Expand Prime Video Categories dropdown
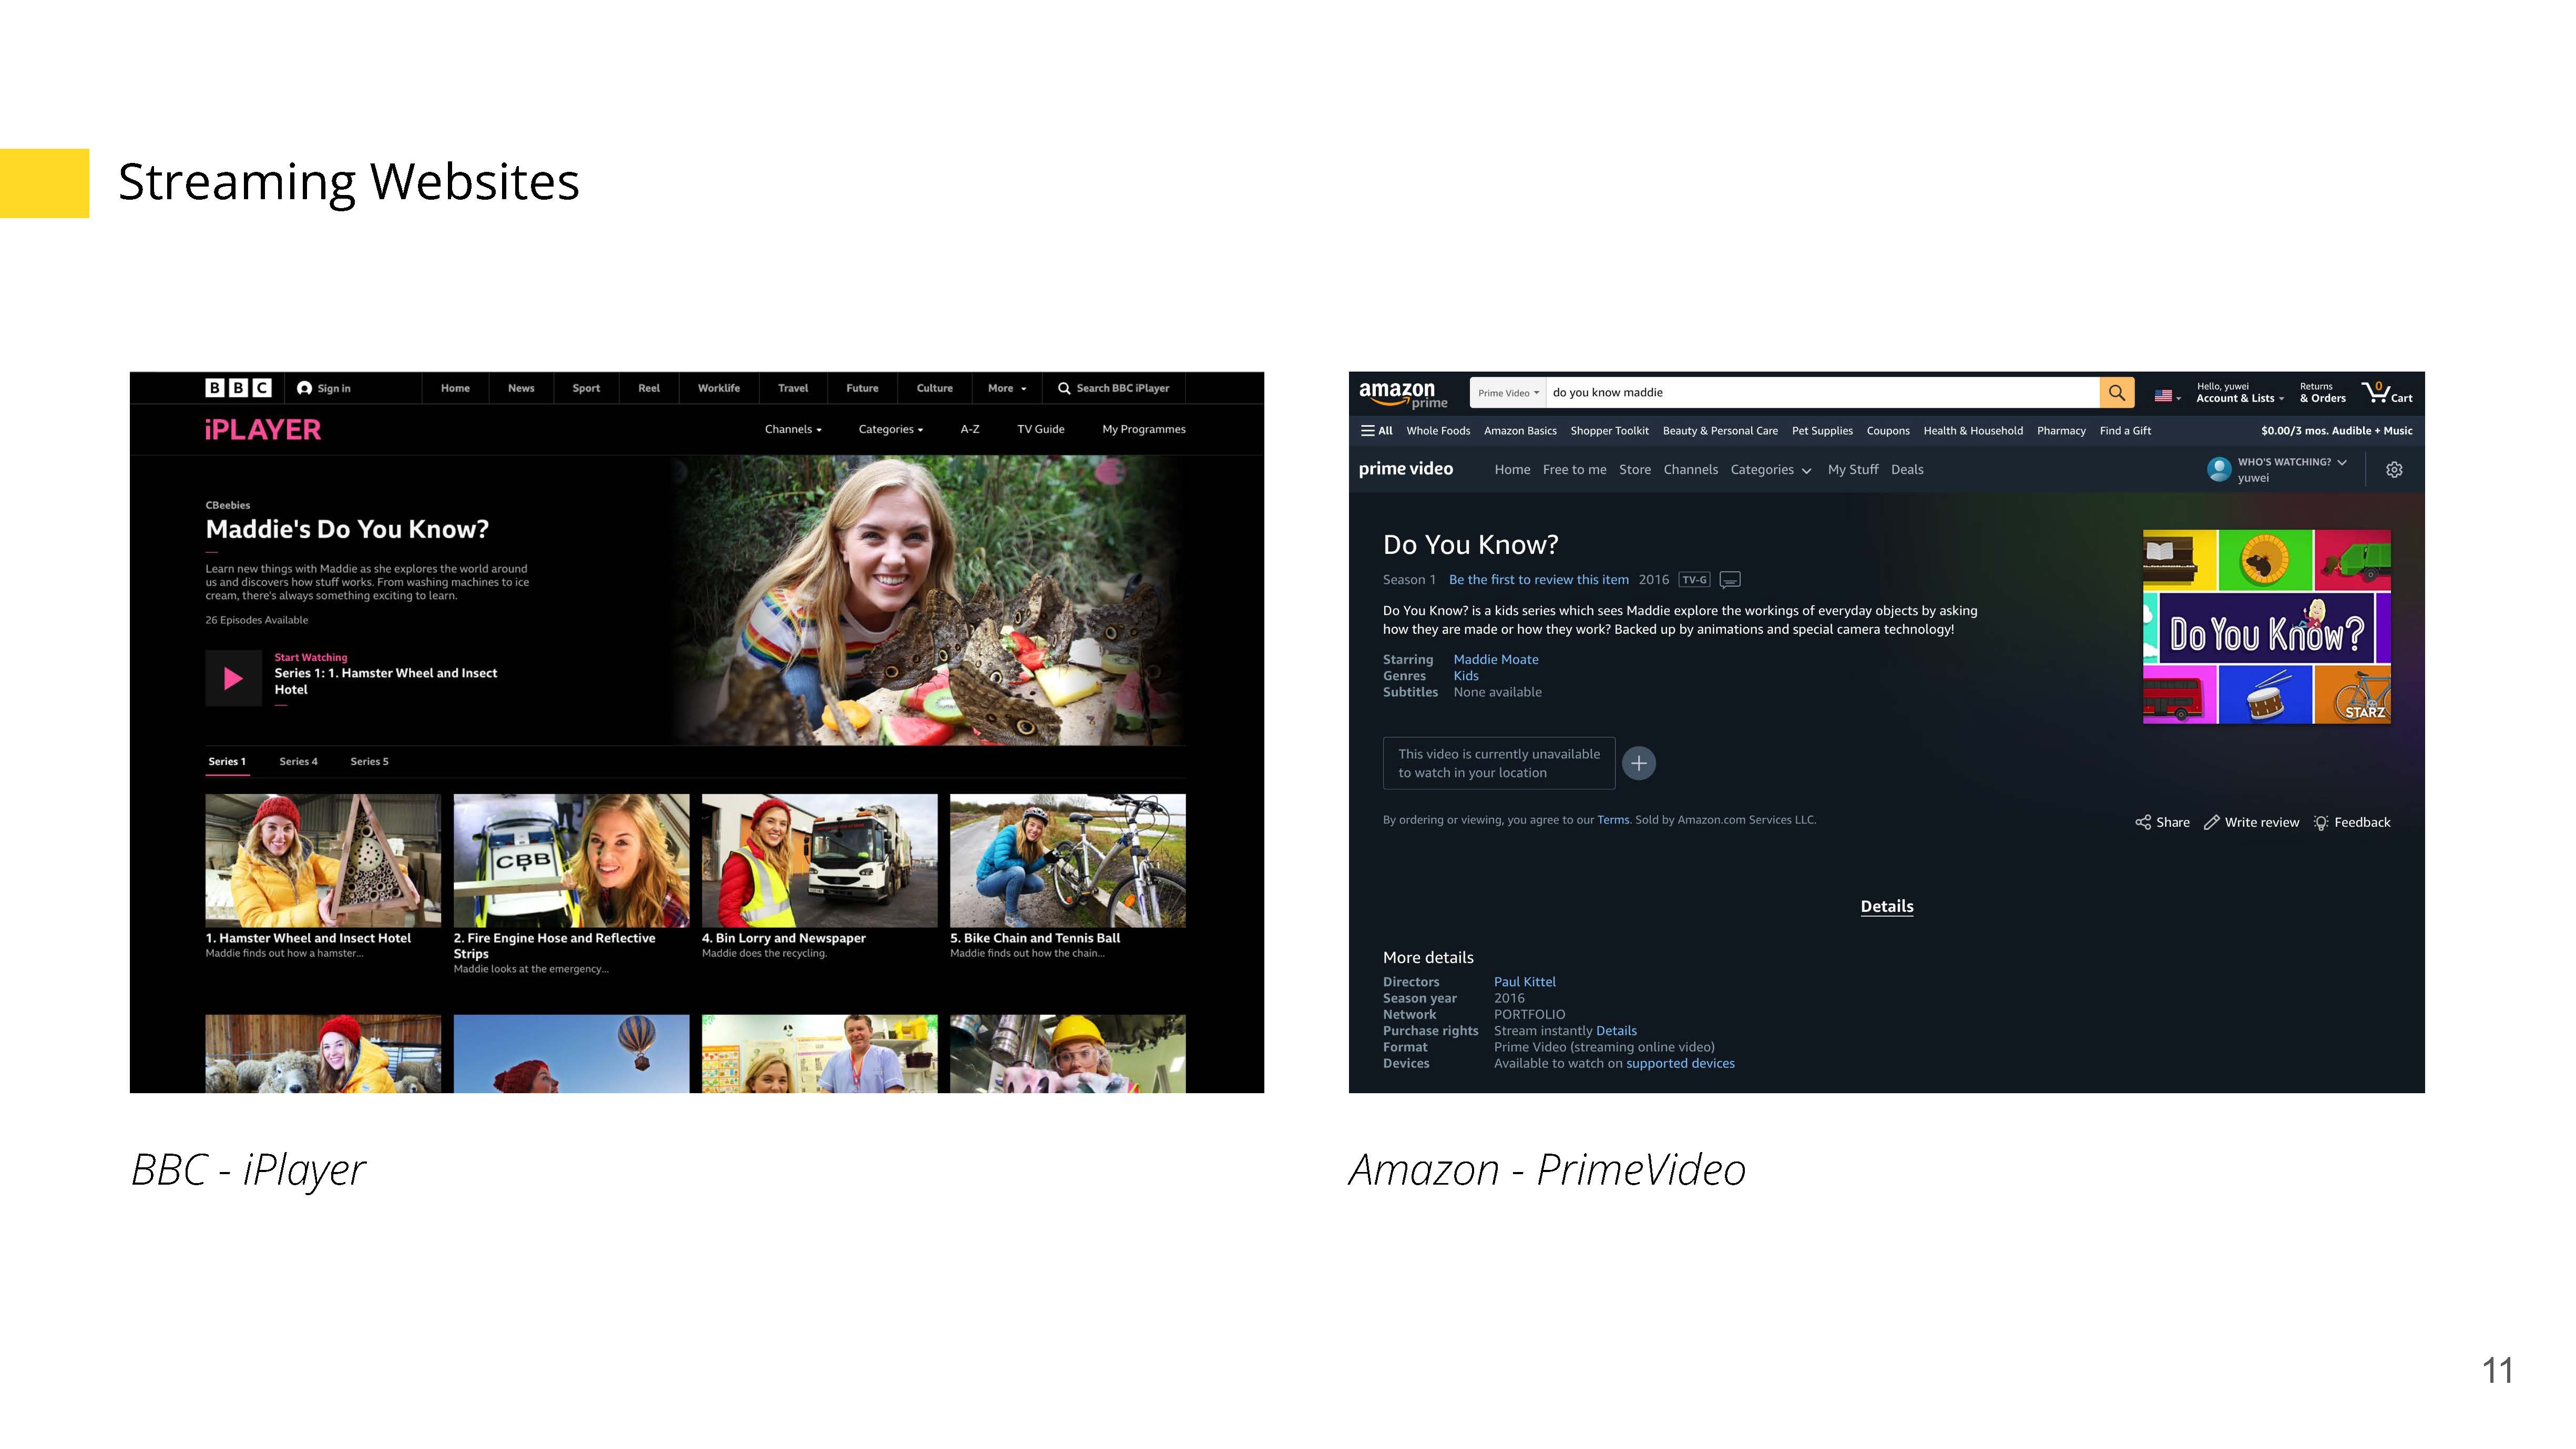The height and width of the screenshot is (1449, 2576). pyautogui.click(x=1770, y=470)
